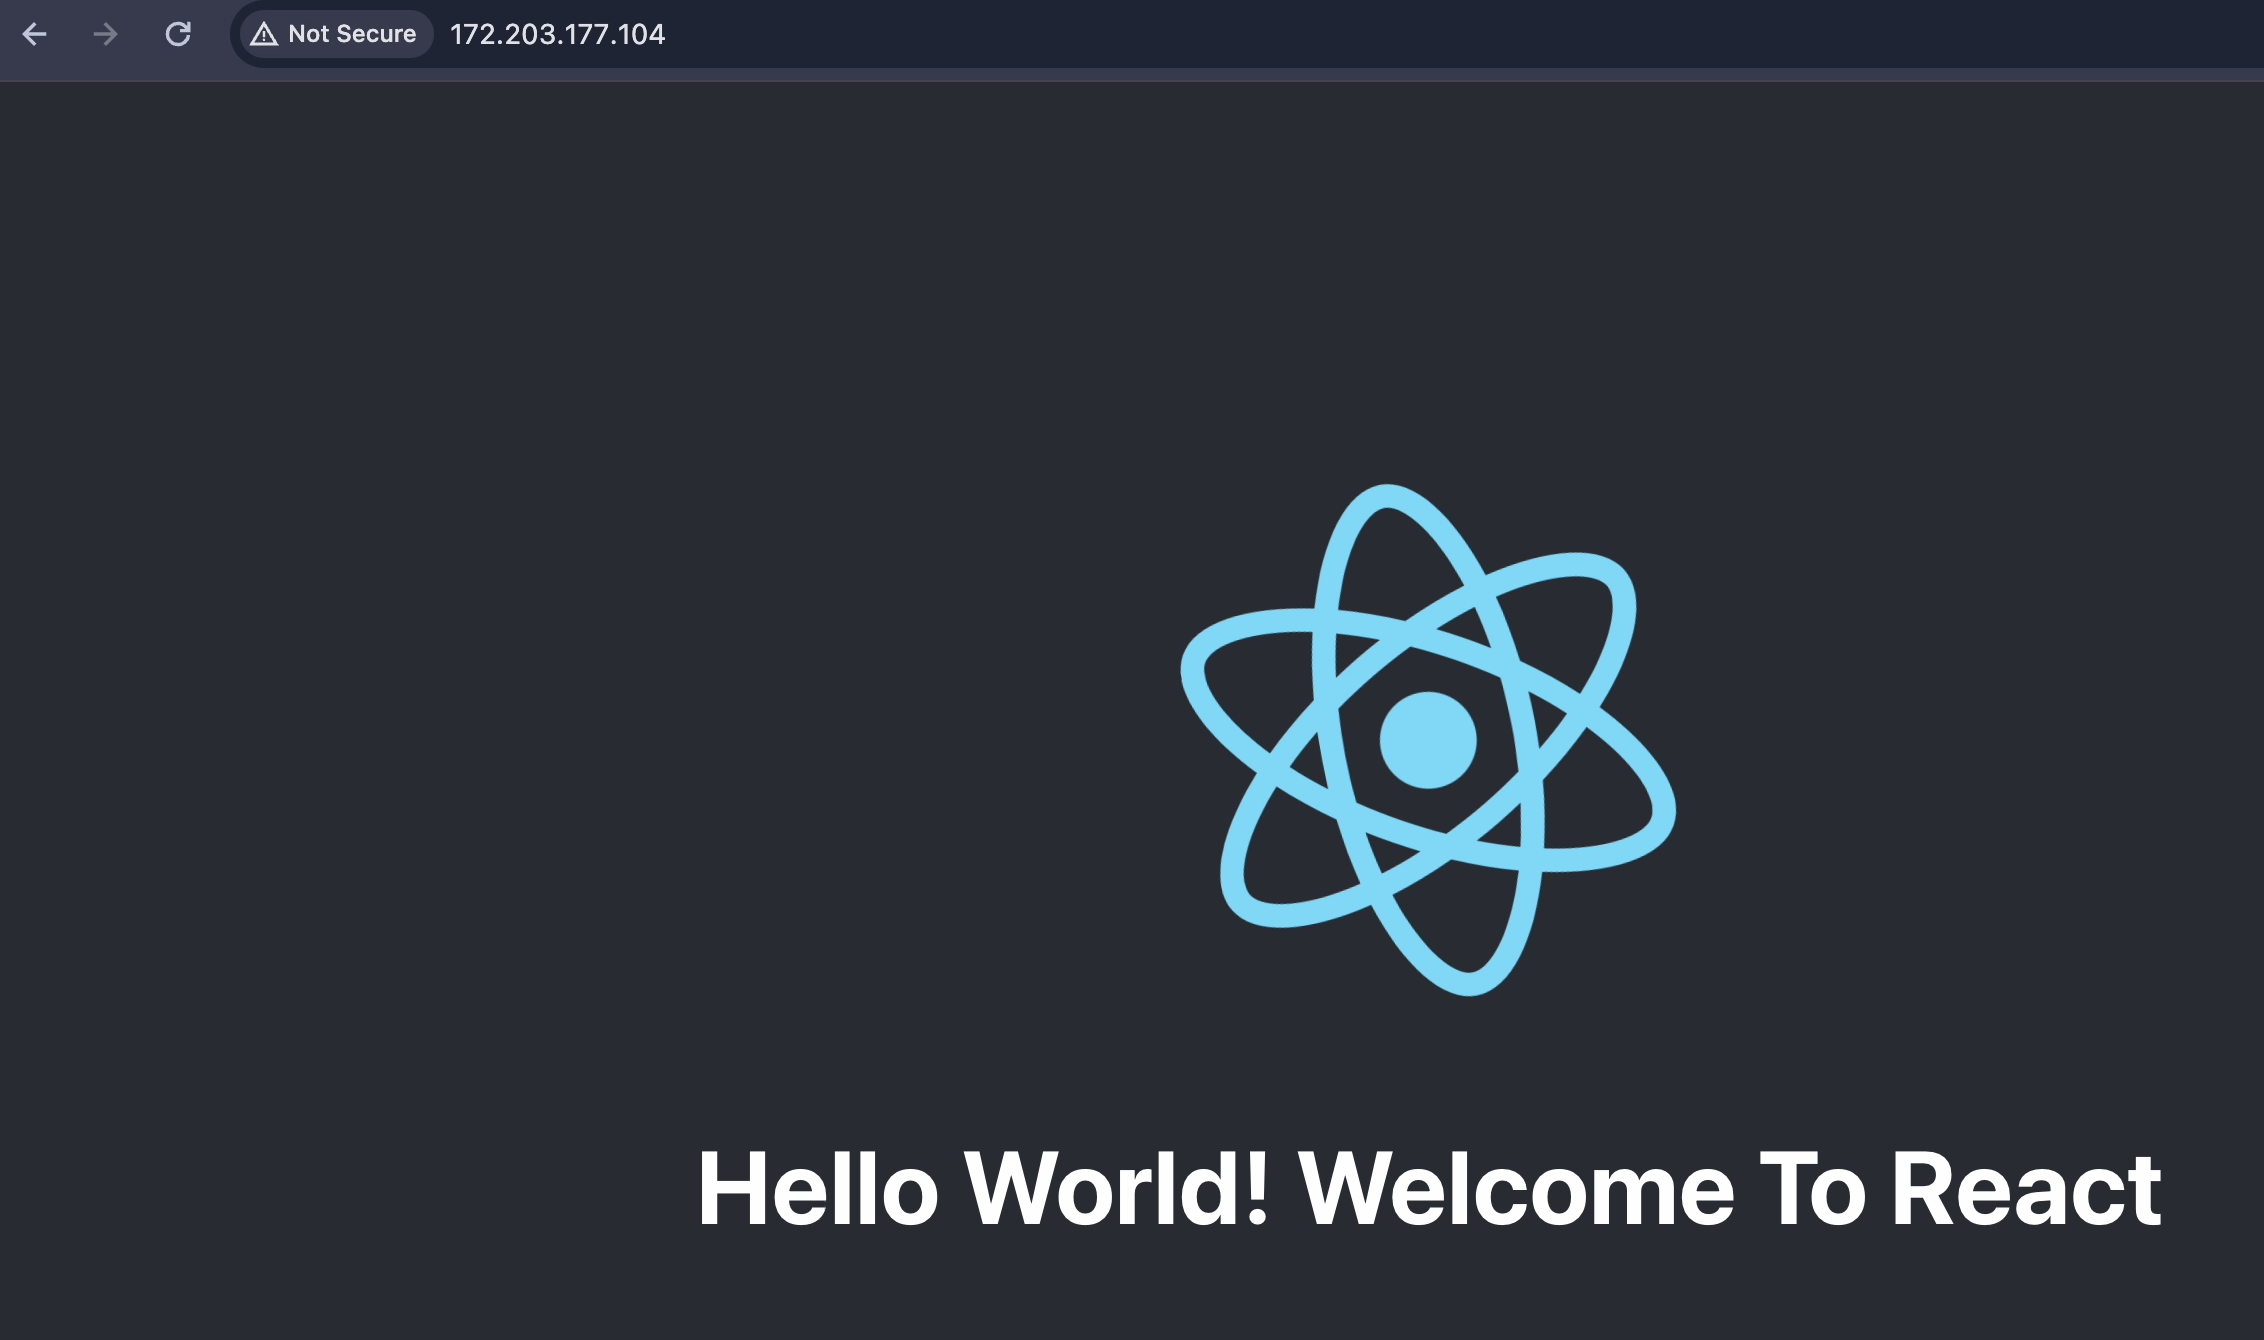This screenshot has width=2264, height=1340.
Task: Click the word "To" in heading
Action: click(1812, 1189)
